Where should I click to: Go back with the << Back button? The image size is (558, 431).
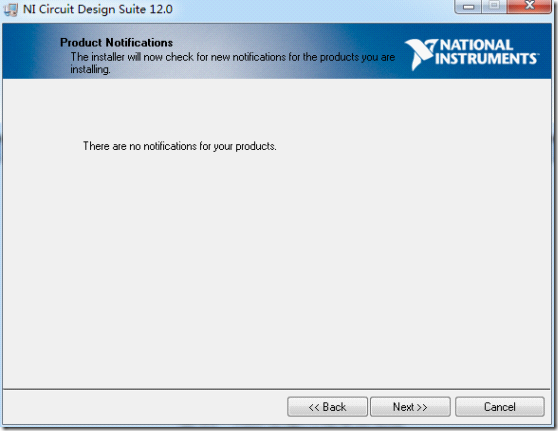[x=327, y=406]
